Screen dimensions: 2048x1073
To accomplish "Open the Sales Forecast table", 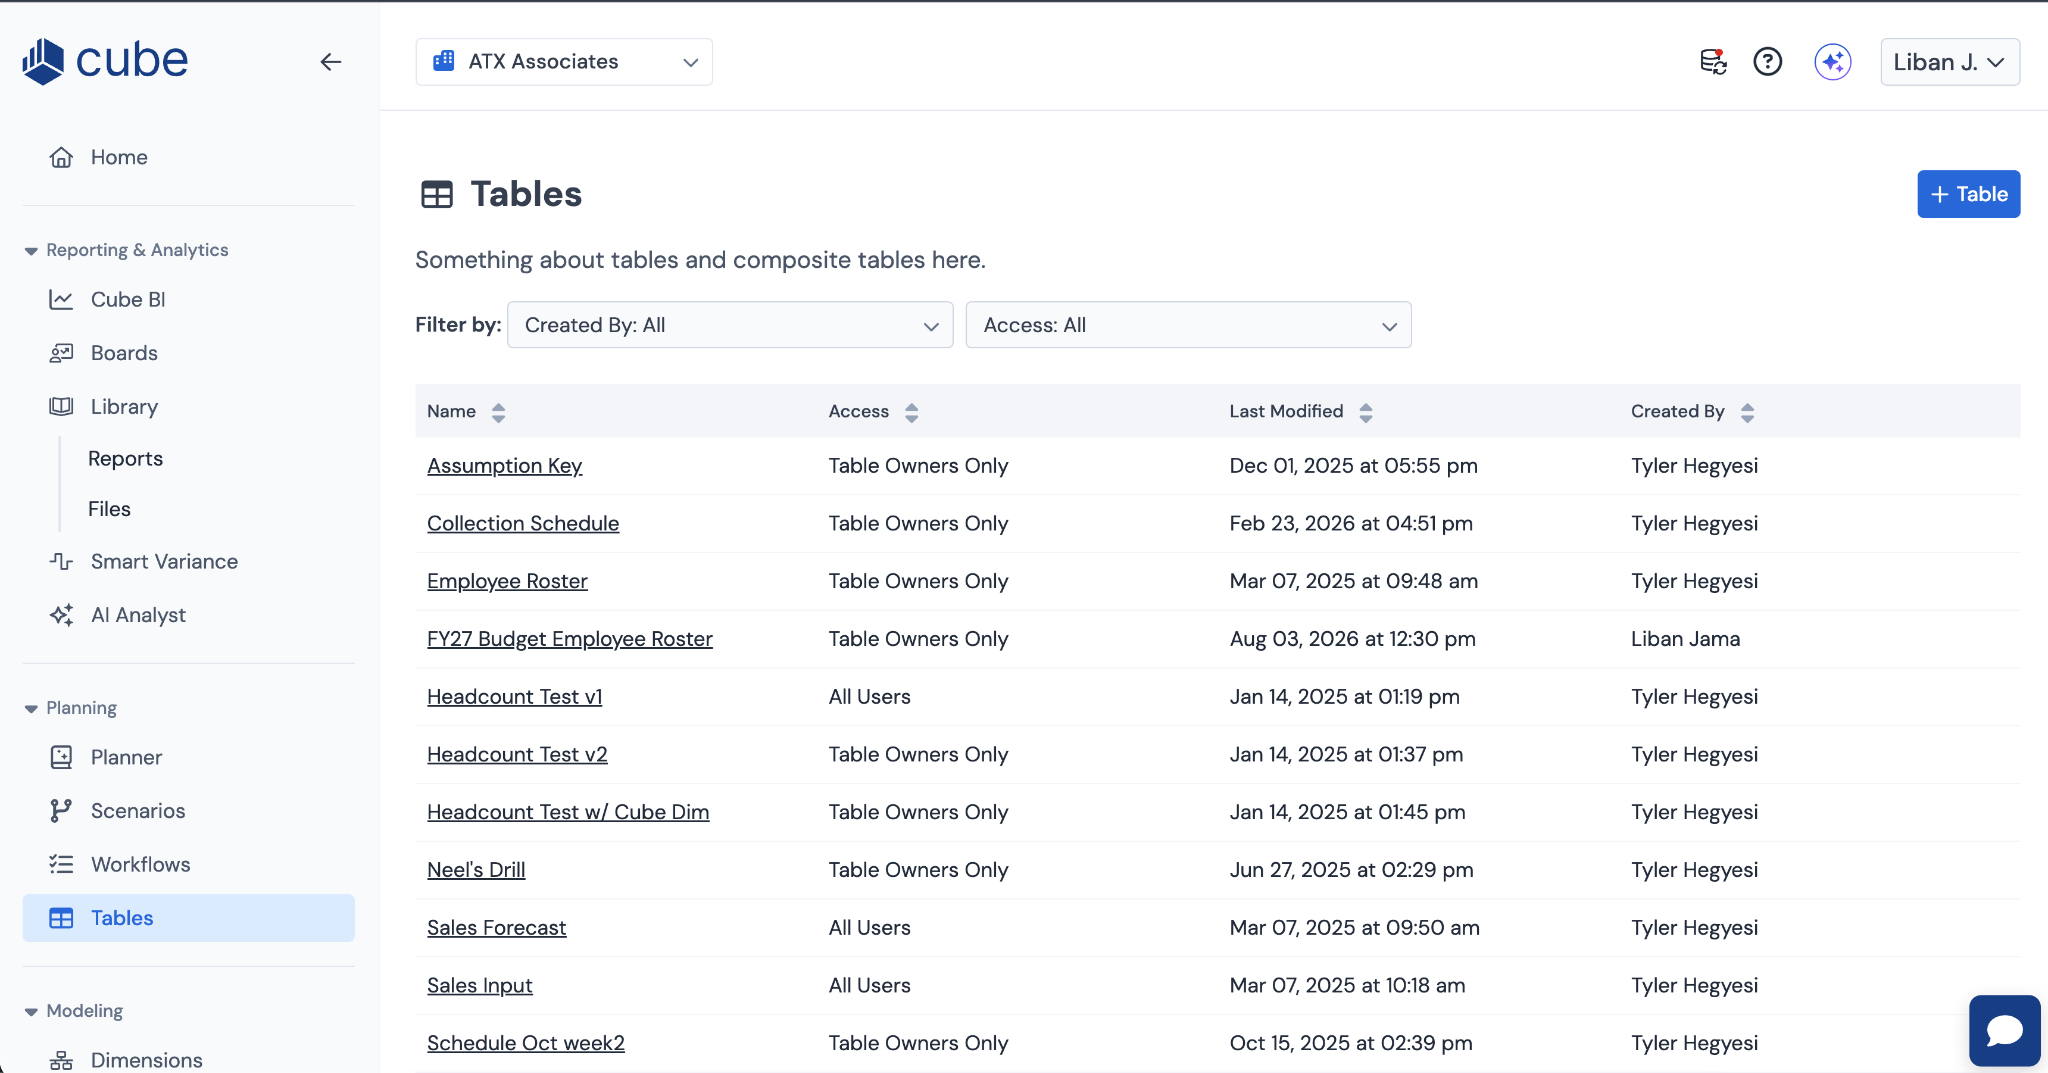I will coord(497,928).
